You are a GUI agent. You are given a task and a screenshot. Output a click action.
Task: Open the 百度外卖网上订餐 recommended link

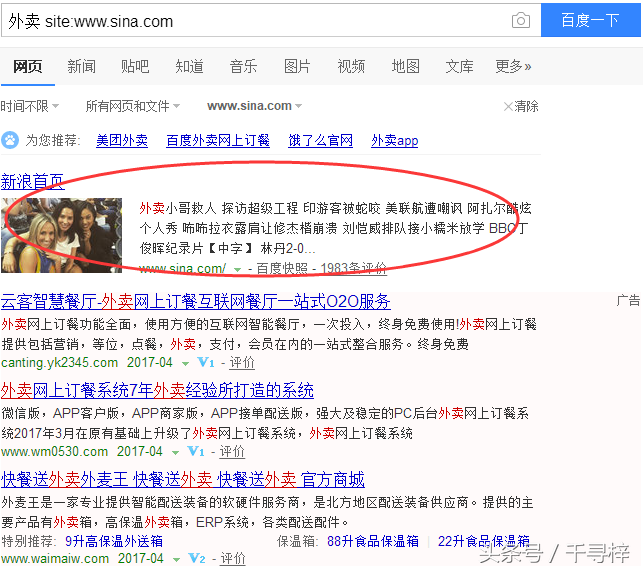click(x=218, y=141)
